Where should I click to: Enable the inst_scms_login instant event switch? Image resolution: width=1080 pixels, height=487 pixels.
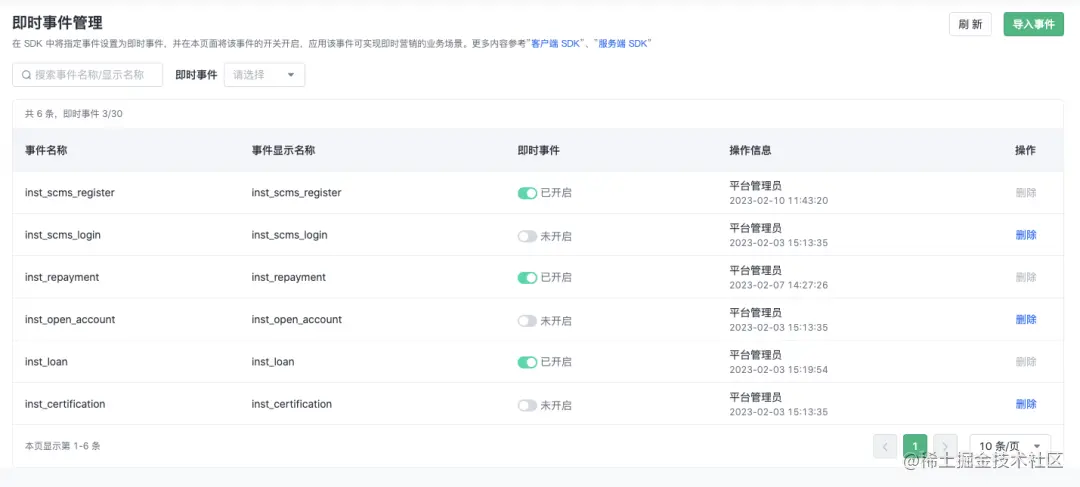tap(527, 236)
